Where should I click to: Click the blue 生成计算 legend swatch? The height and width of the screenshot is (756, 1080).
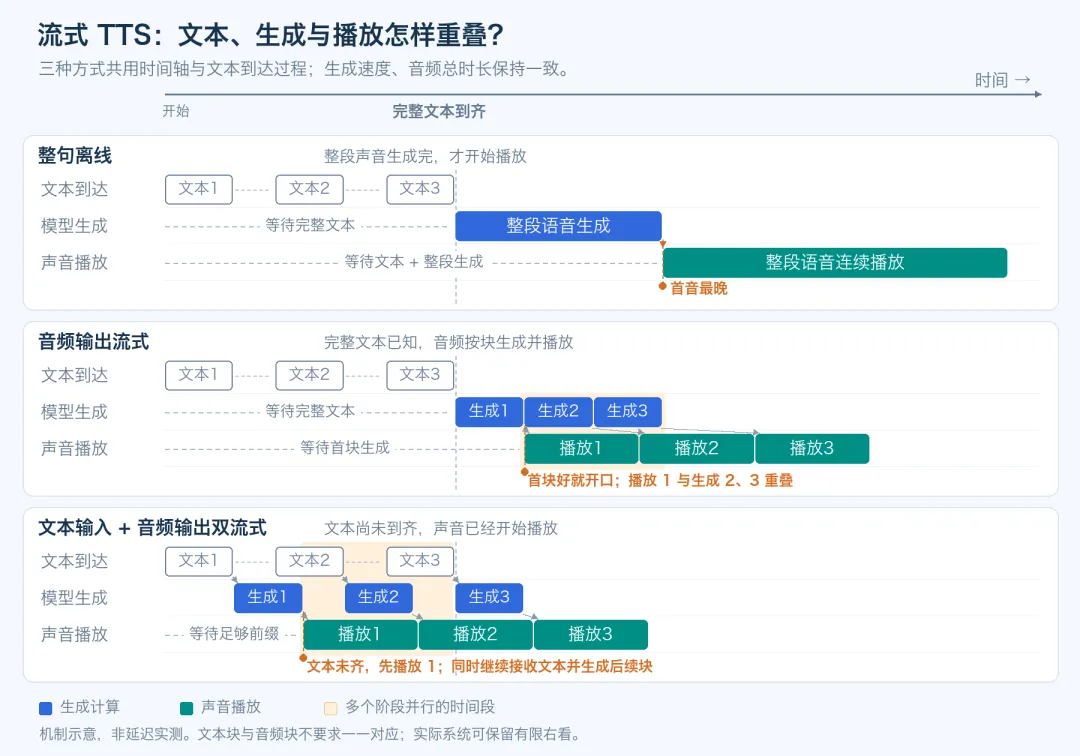(46, 708)
